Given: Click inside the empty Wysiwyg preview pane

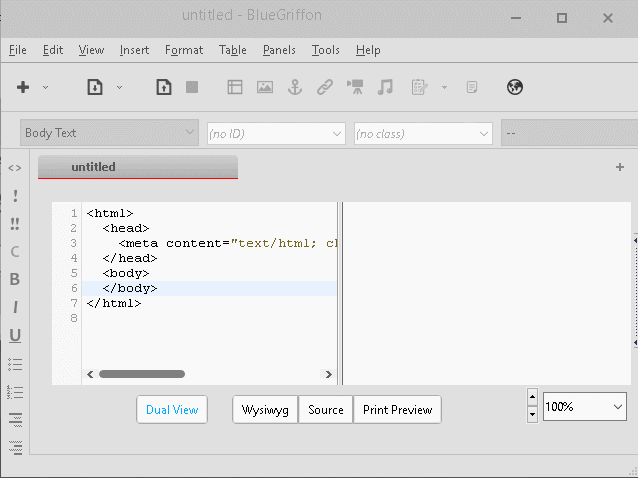Looking at the screenshot, I should pos(487,293).
